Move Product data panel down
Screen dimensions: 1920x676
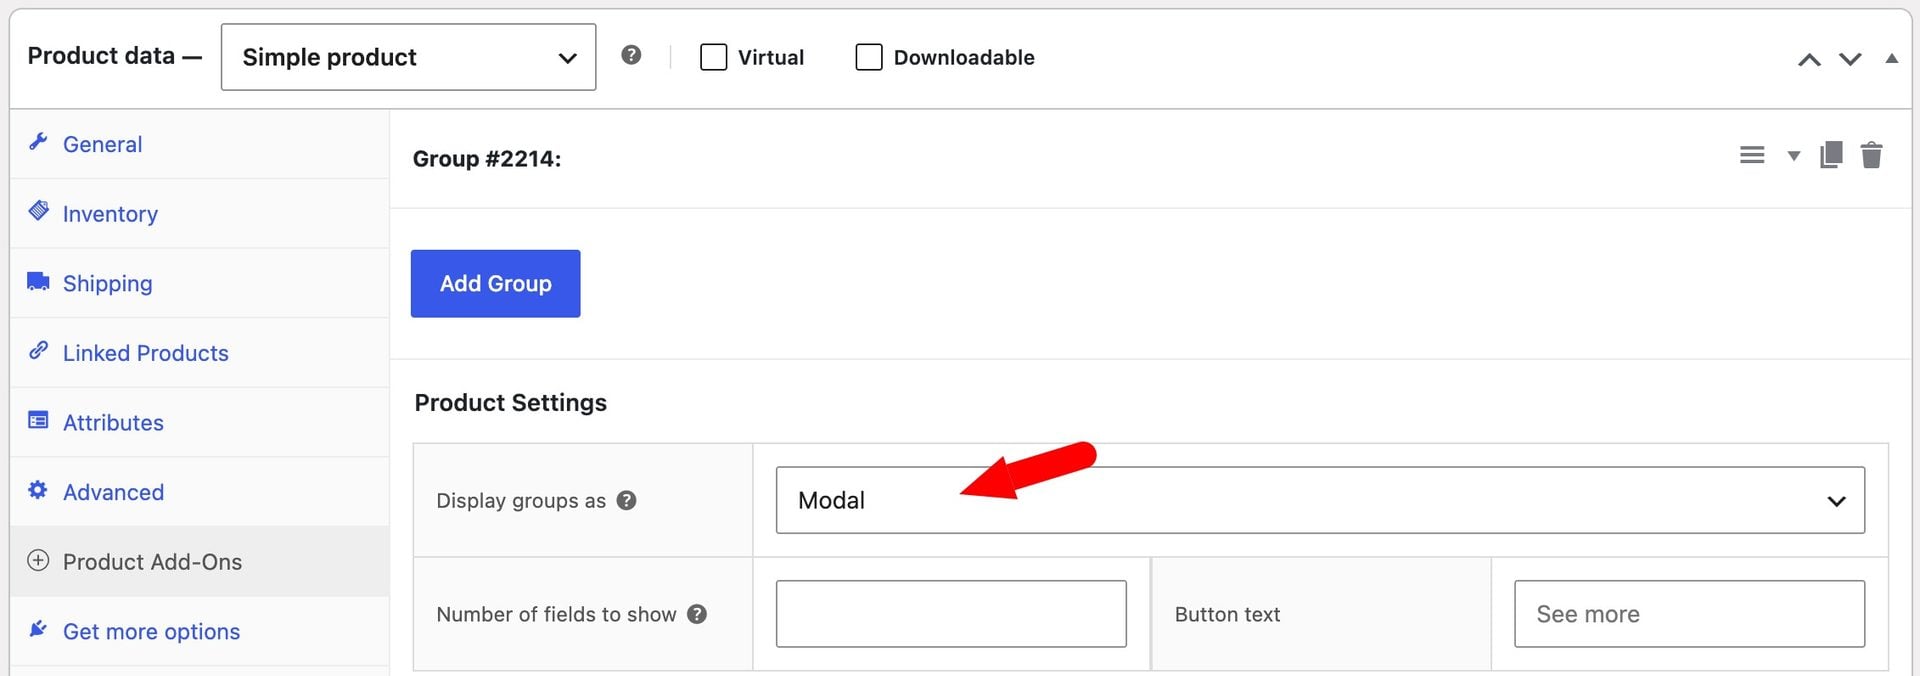click(x=1850, y=59)
